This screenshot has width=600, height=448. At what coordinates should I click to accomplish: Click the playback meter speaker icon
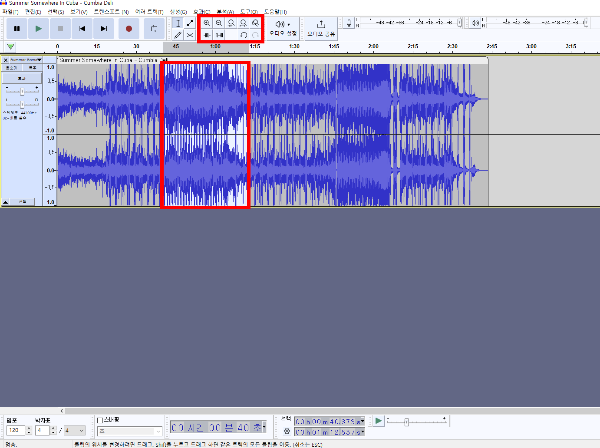click(x=475, y=23)
